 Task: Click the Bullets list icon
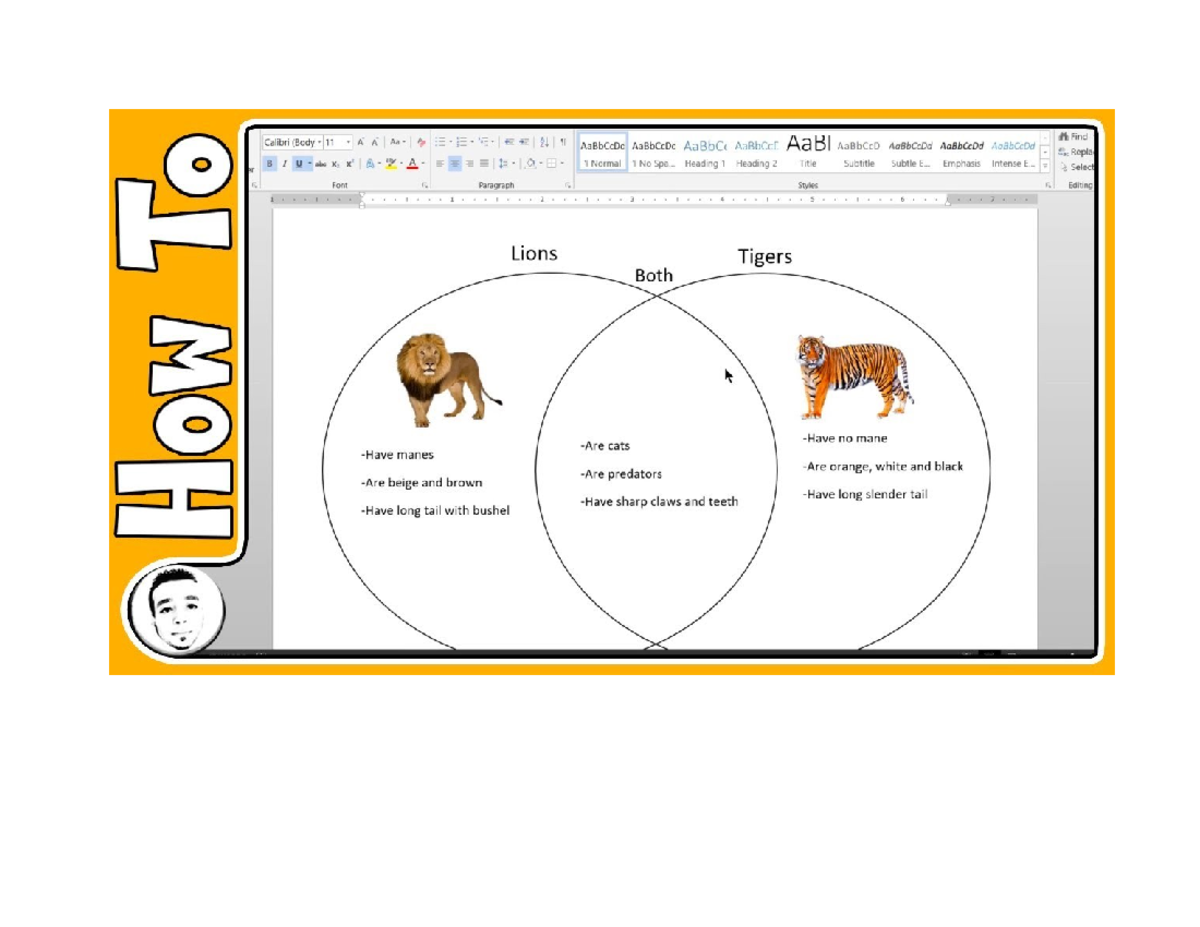pos(440,141)
